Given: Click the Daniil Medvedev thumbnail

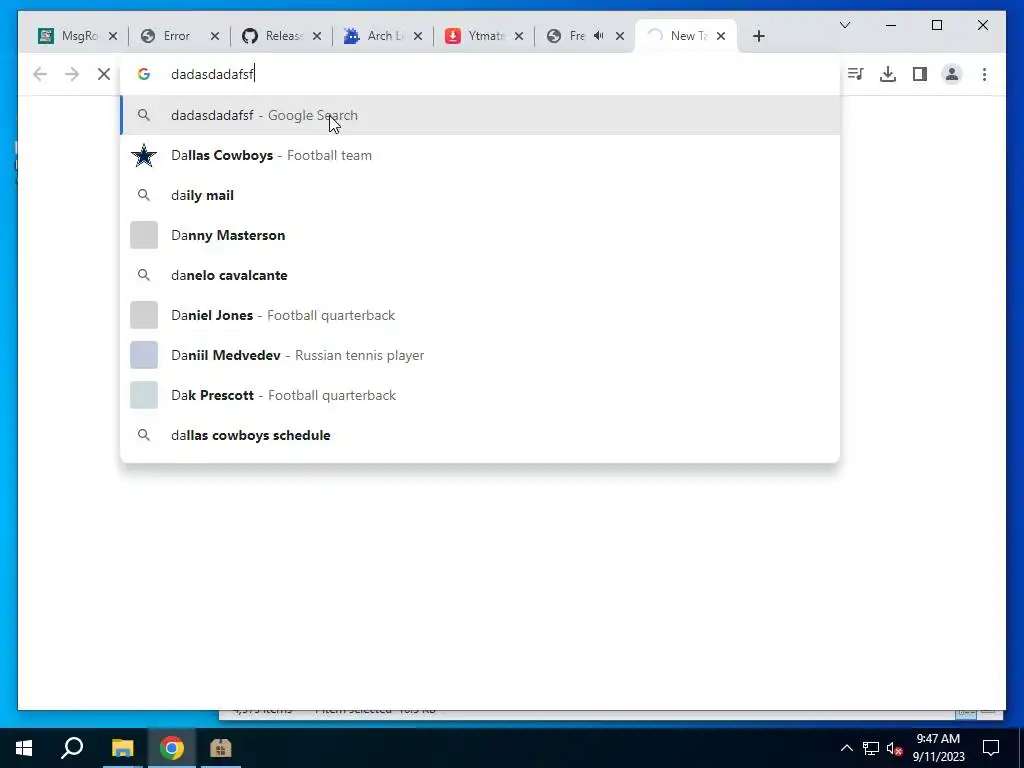Looking at the screenshot, I should pyautogui.click(x=144, y=355).
